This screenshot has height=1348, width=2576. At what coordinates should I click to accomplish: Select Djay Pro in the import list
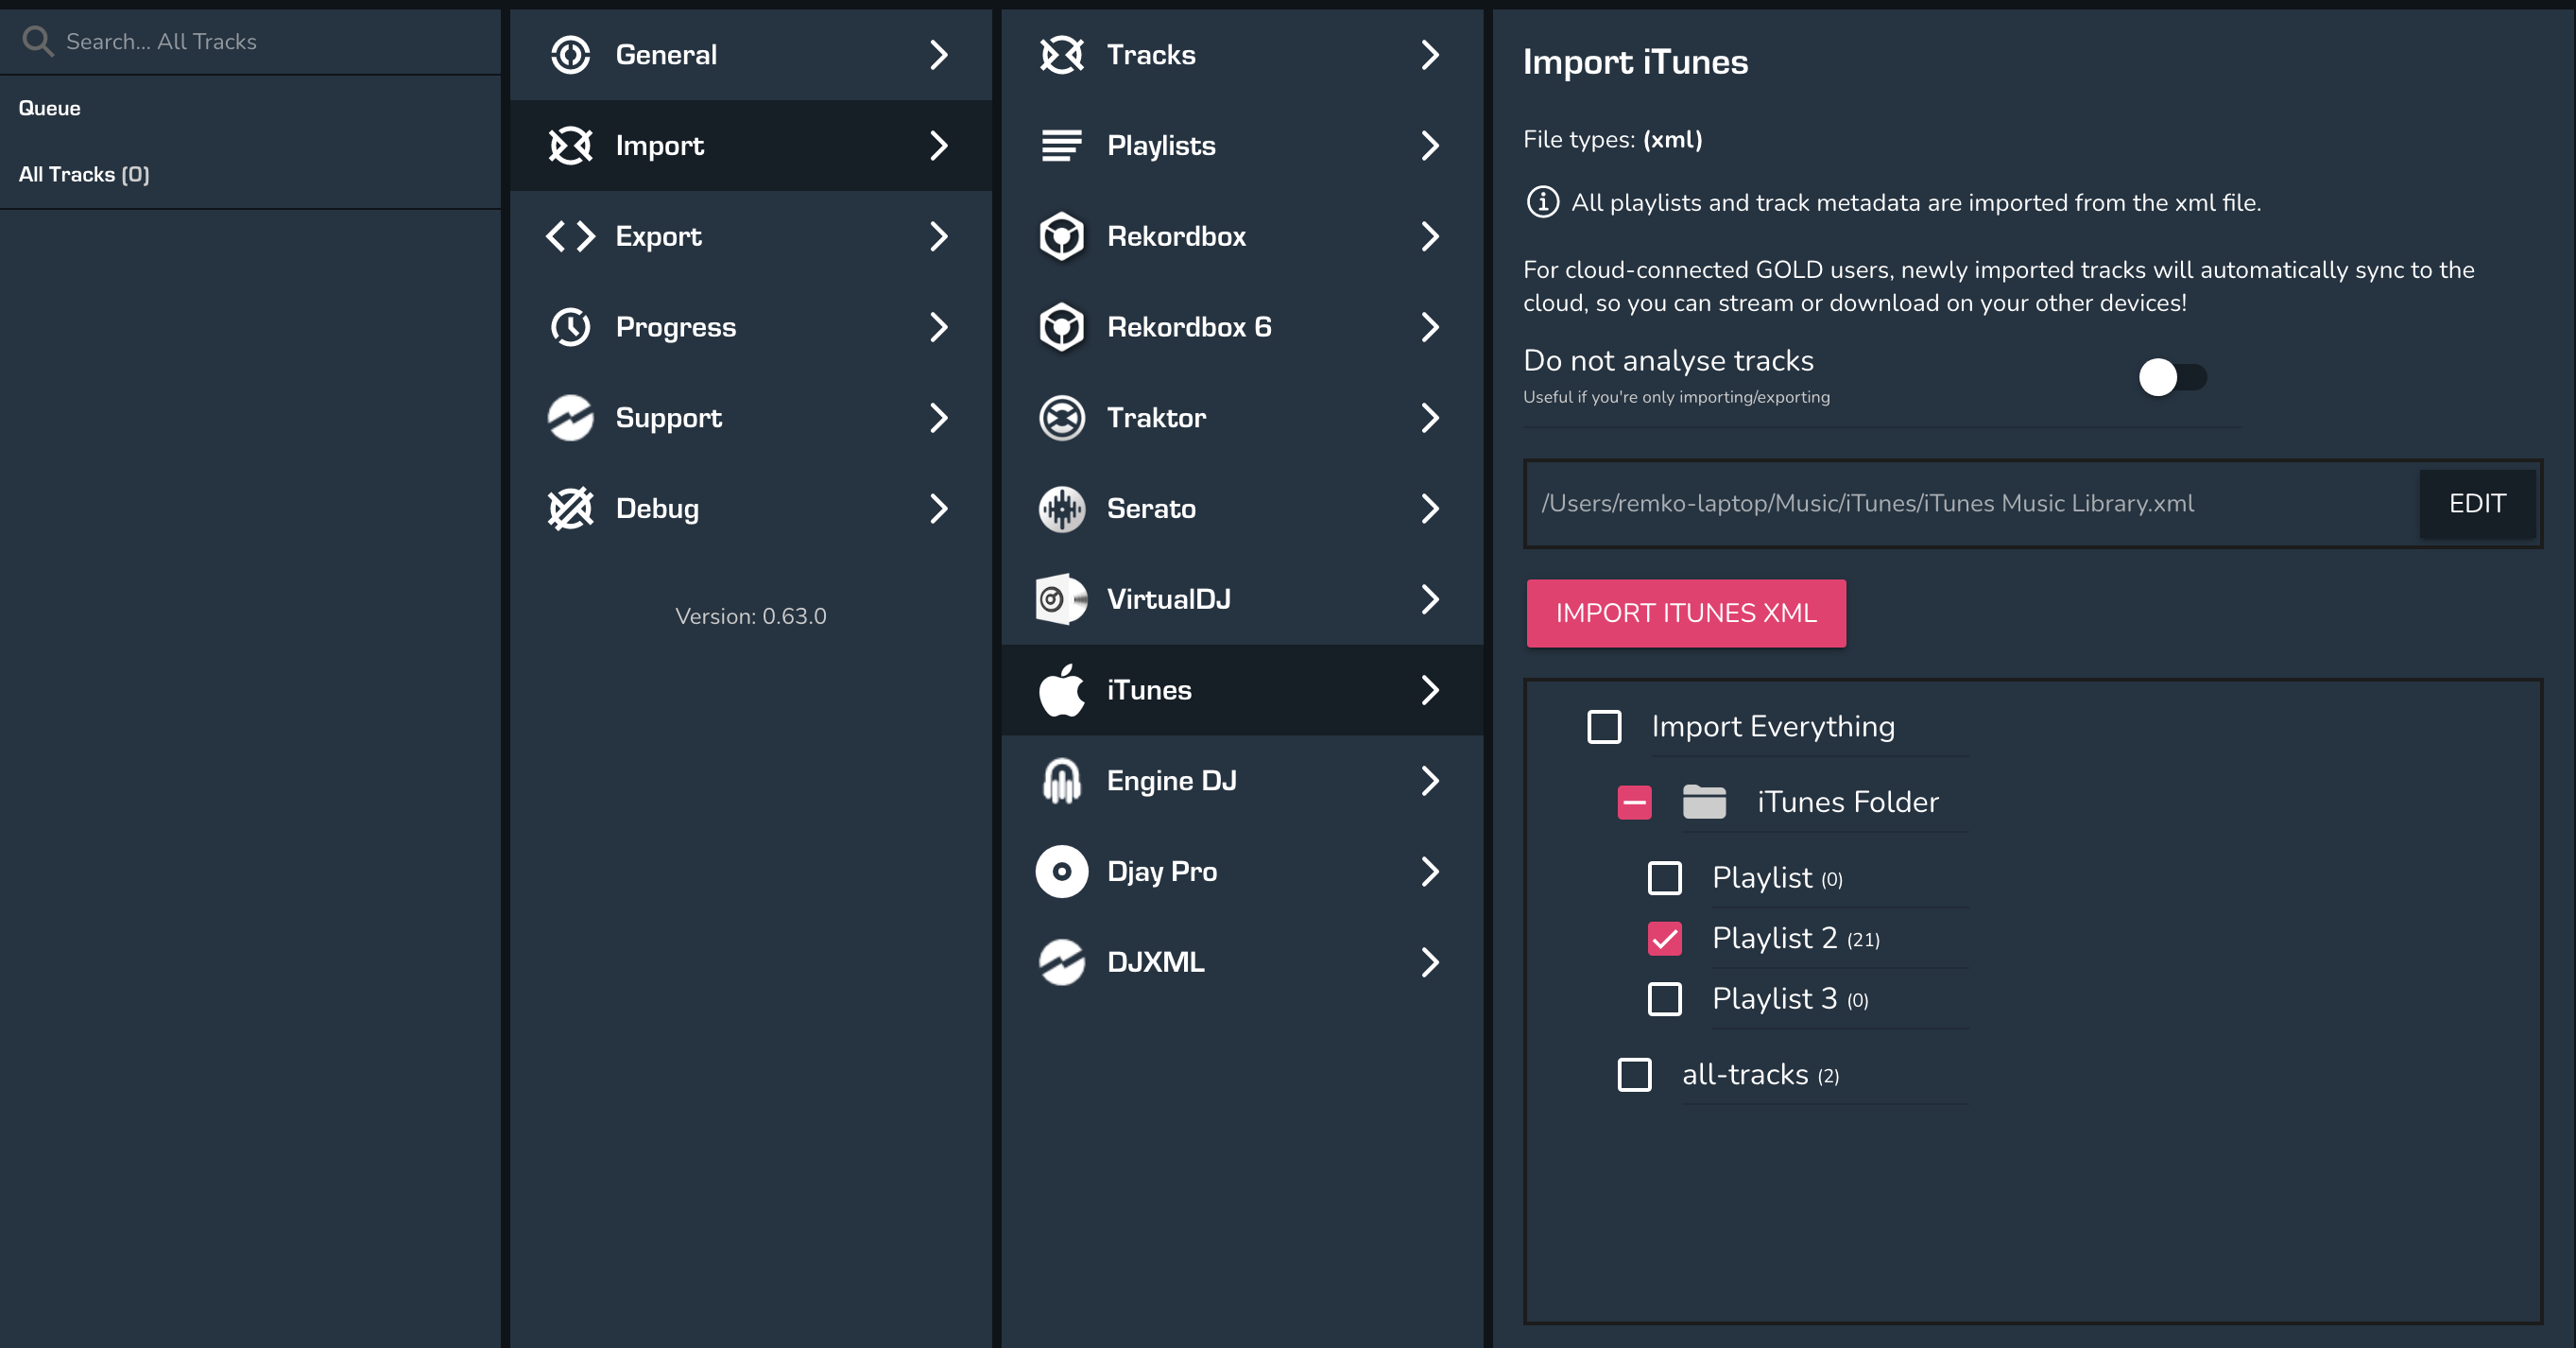[x=1242, y=872]
